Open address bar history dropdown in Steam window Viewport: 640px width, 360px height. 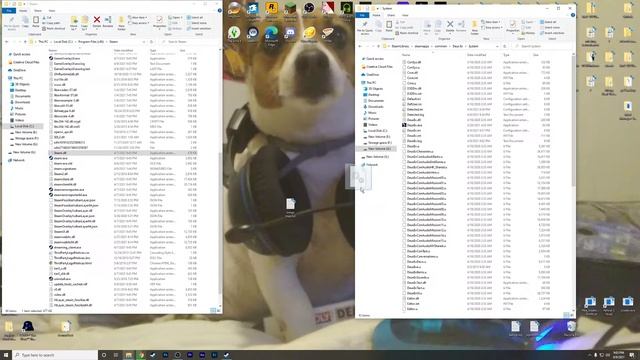tap(144, 42)
